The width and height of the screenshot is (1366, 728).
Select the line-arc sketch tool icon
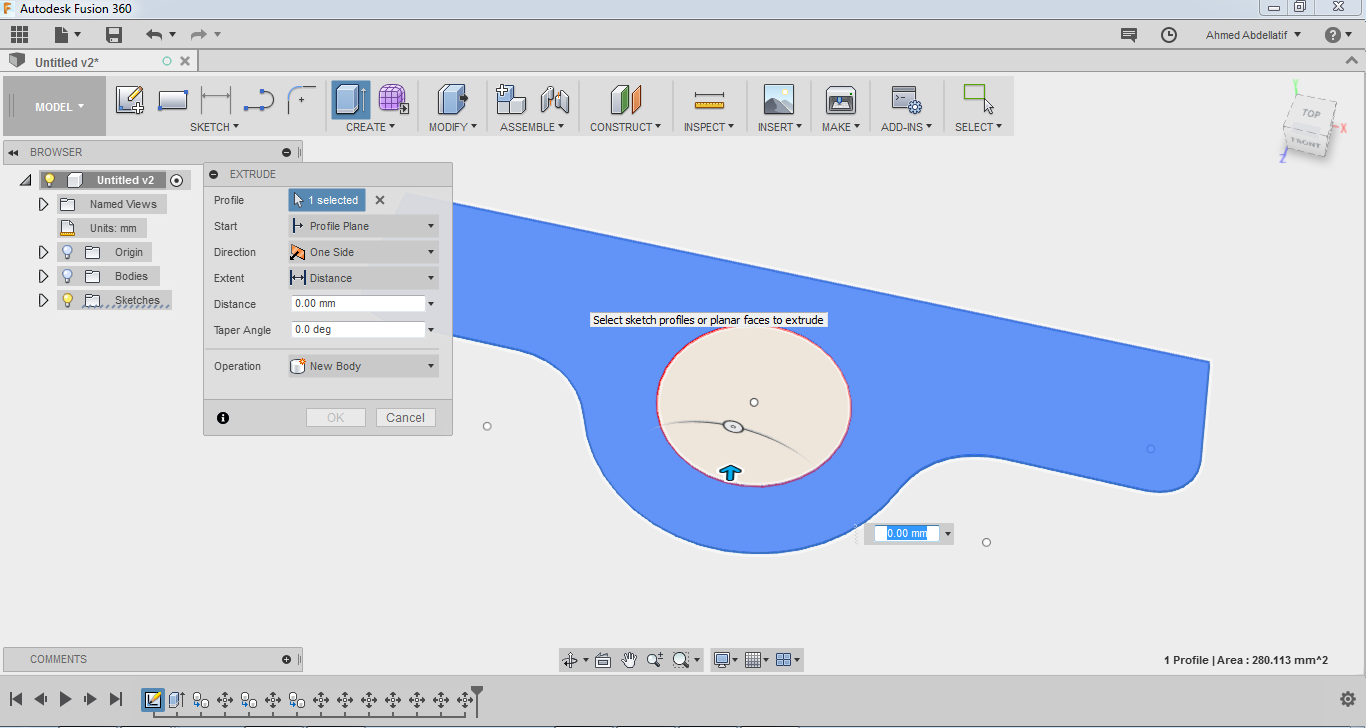click(x=259, y=100)
